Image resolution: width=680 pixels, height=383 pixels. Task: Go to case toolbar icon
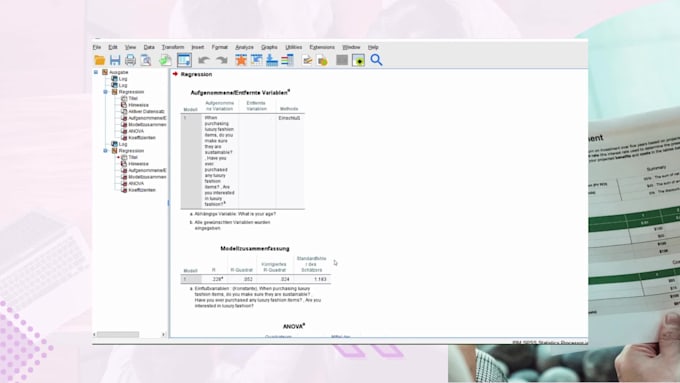point(257,60)
